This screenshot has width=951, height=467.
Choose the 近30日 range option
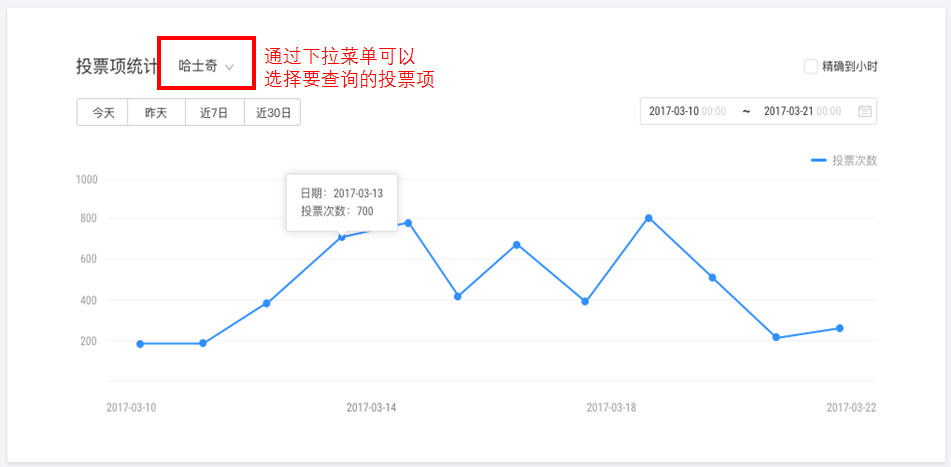click(272, 113)
